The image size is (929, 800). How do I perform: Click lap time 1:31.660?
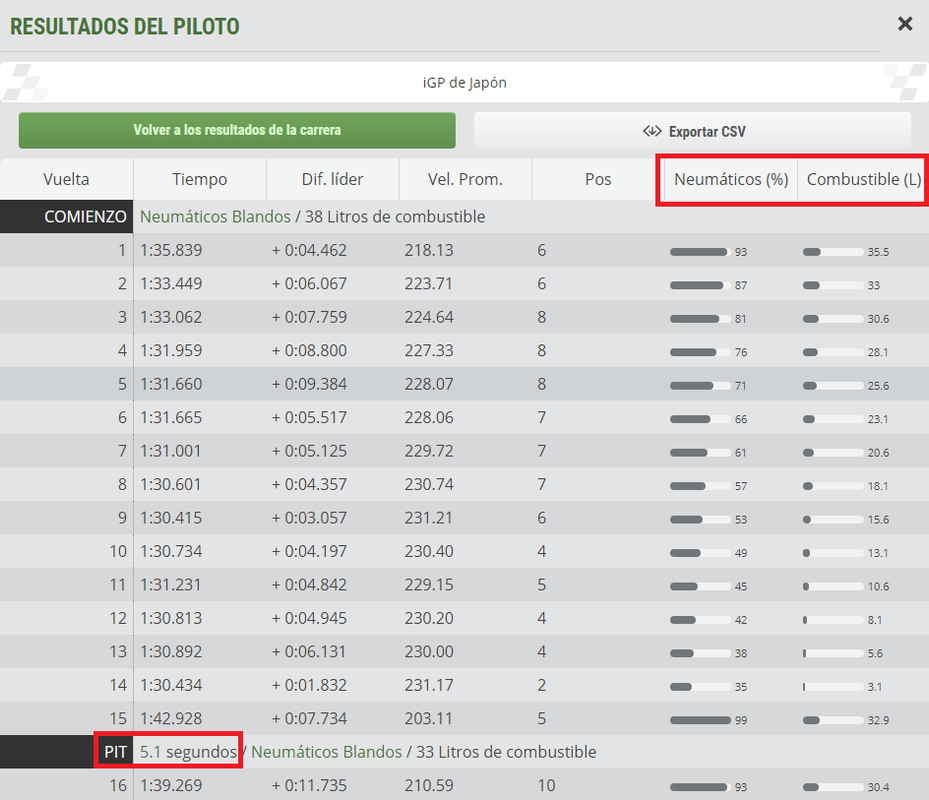tap(171, 384)
